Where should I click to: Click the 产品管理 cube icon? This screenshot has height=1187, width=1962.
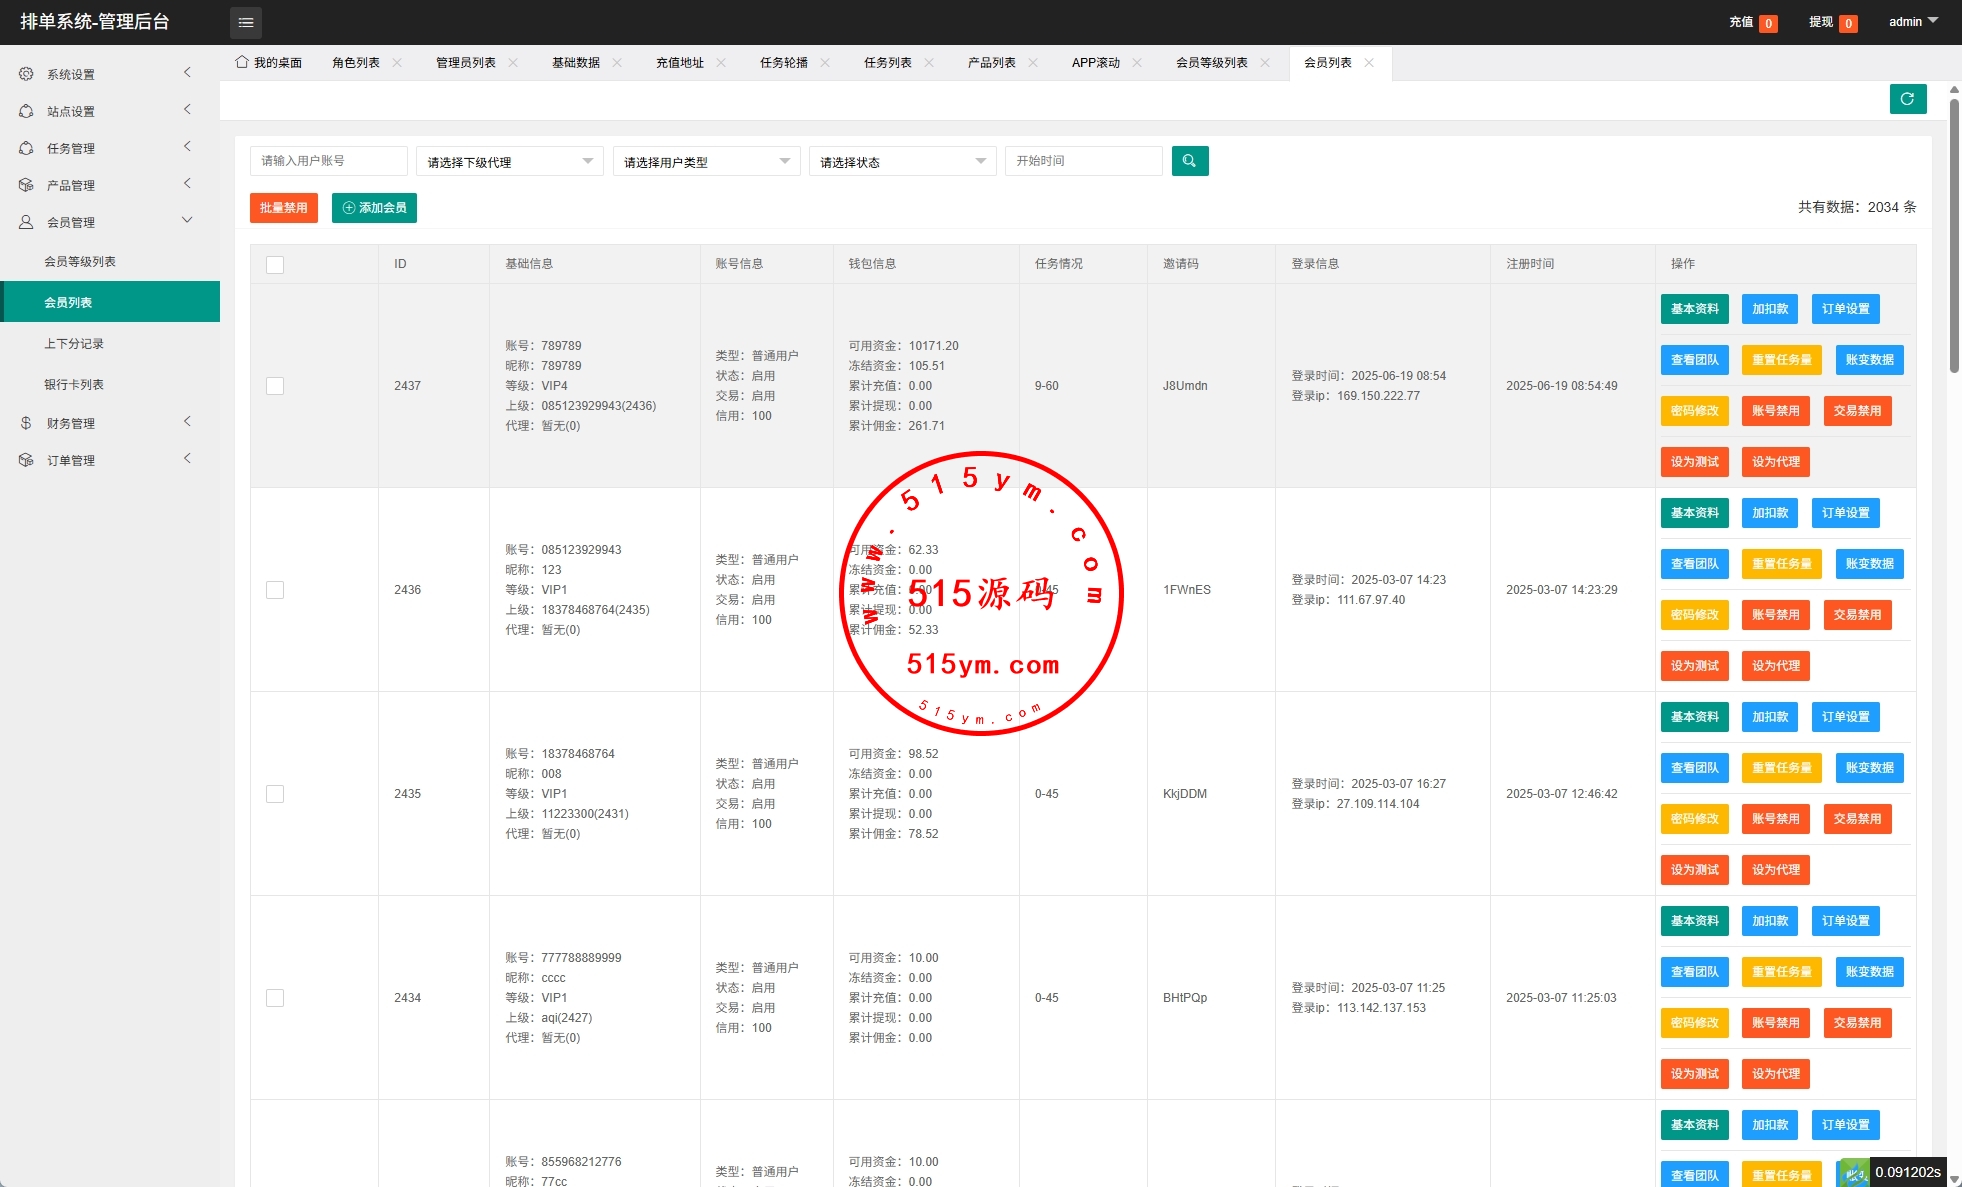click(x=26, y=185)
